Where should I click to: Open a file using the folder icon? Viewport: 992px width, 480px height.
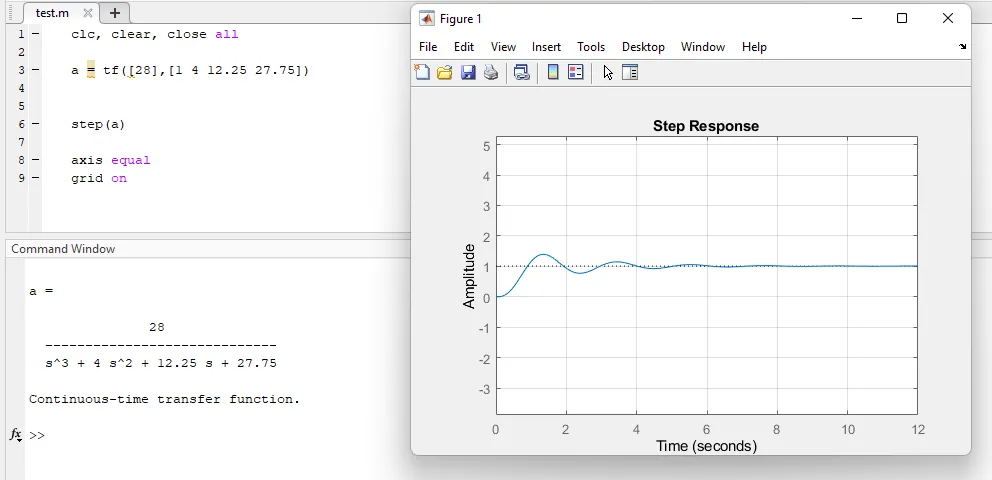coord(445,72)
